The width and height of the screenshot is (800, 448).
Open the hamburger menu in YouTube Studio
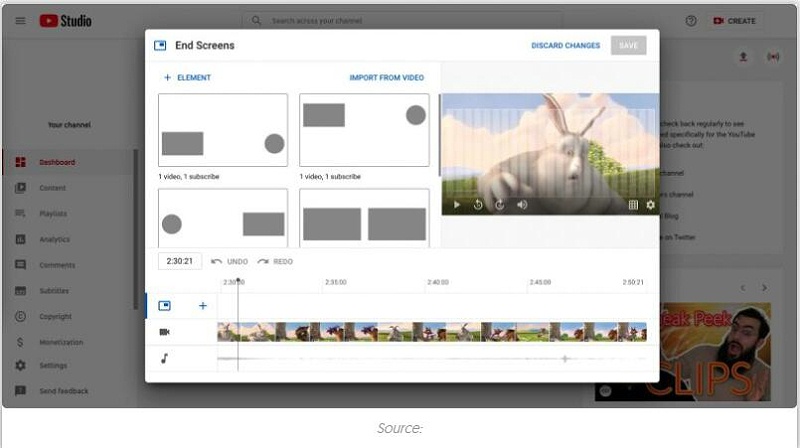tap(20, 21)
